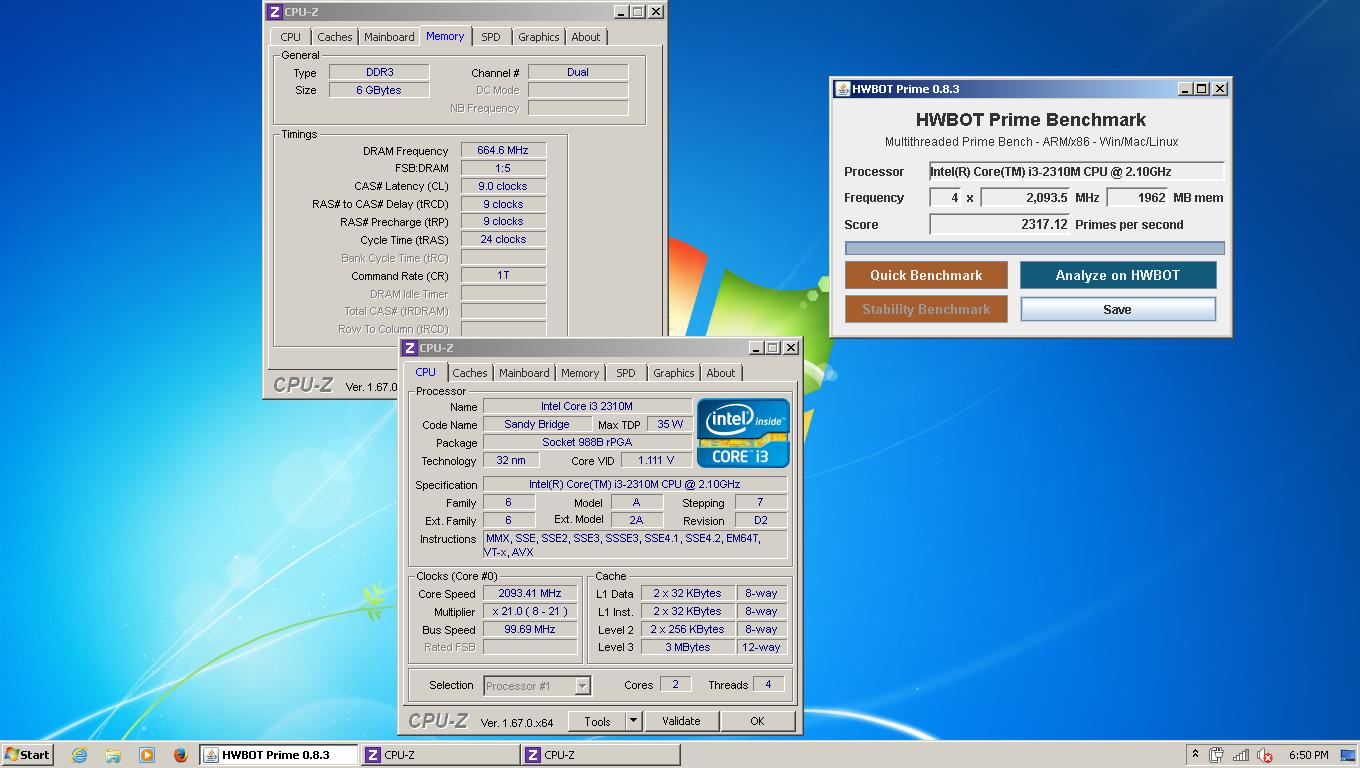
Task: Click the Tools button in CPU-Z
Action: pyautogui.click(x=598, y=721)
